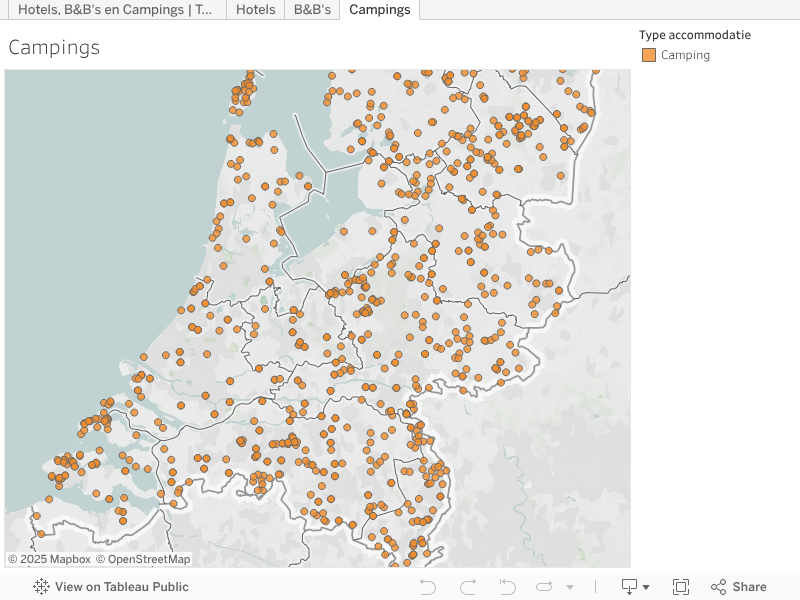
Task: Click the Revert icon
Action: pyautogui.click(x=507, y=587)
